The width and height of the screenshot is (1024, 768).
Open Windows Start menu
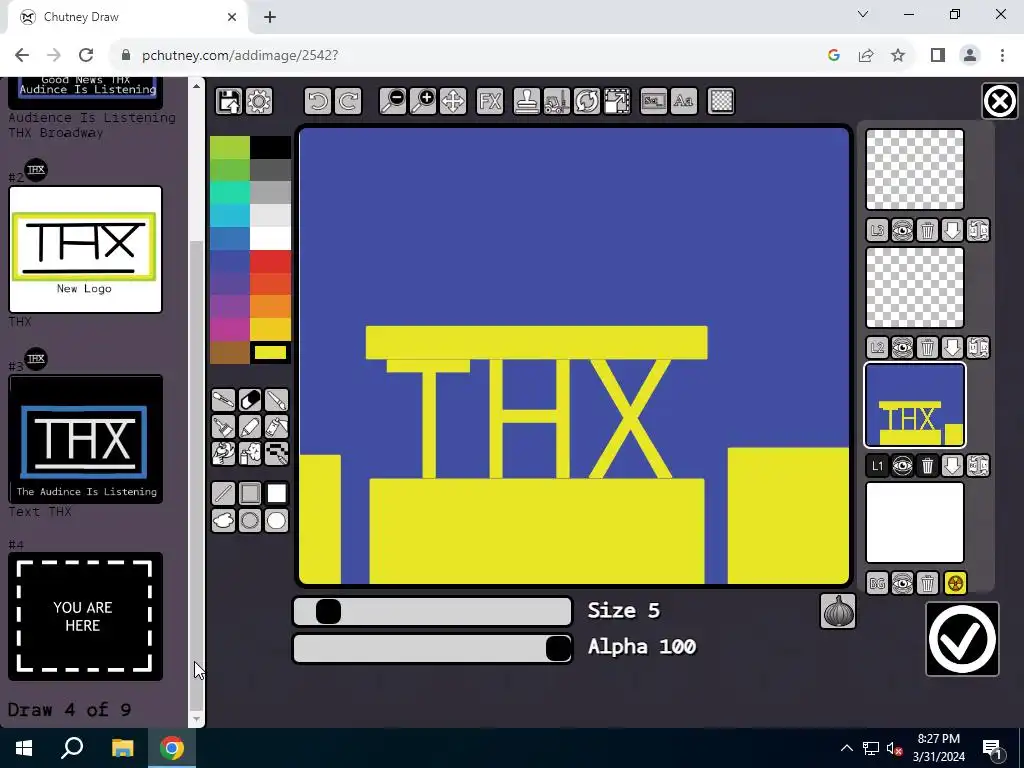point(24,748)
